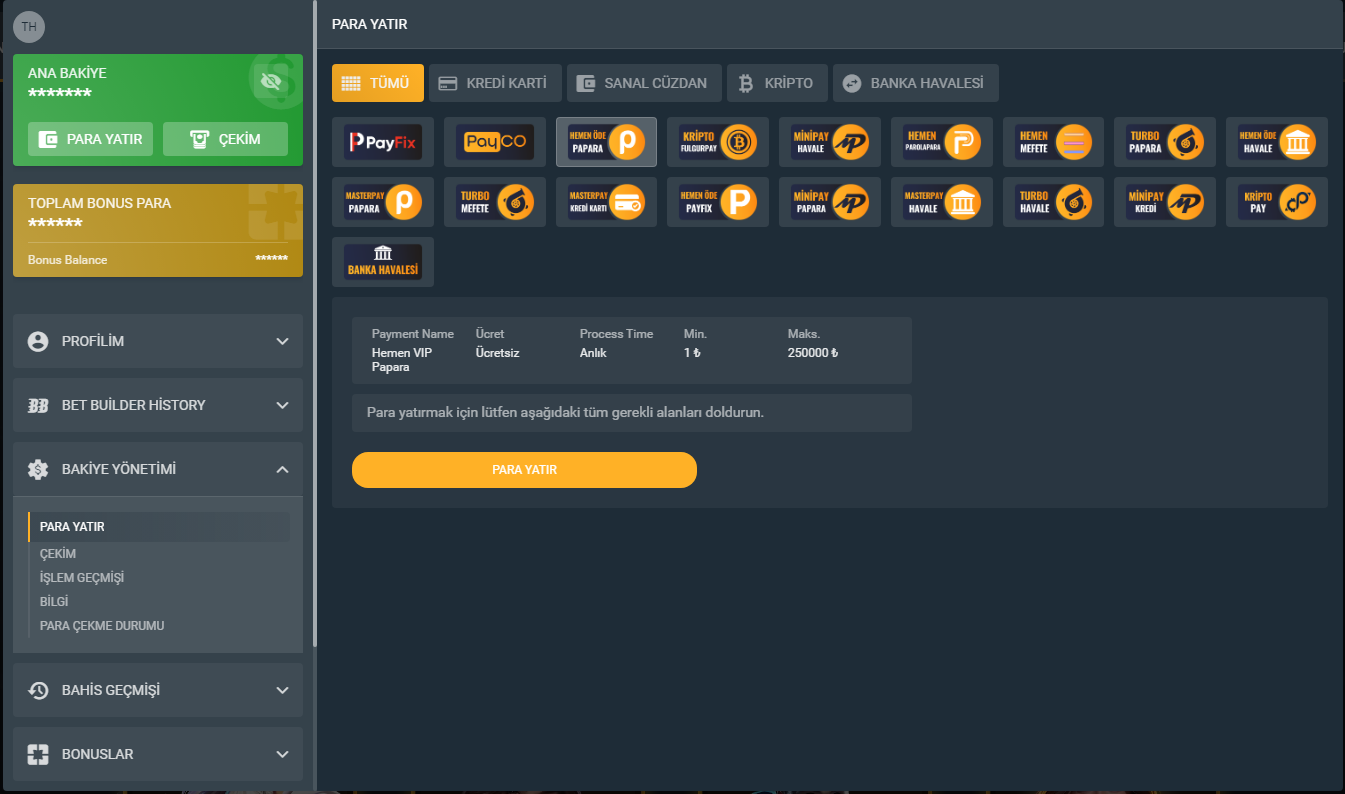This screenshot has height=794, width=1345.
Task: Choose the Hemen Öde Papara method
Action: click(606, 142)
